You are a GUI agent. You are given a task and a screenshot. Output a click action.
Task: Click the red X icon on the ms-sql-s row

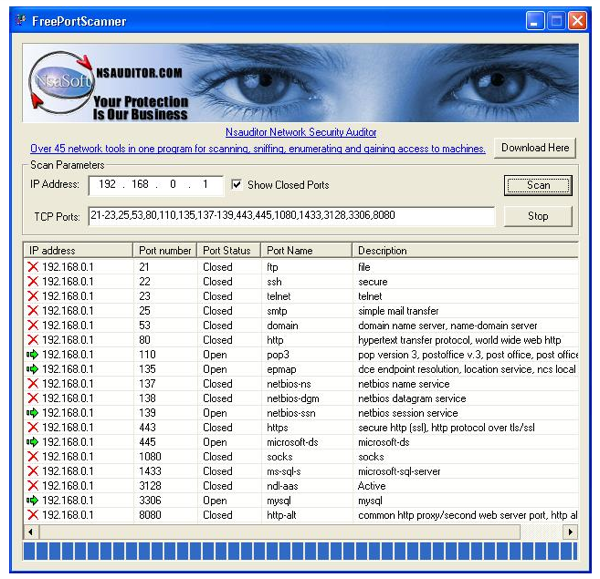click(x=33, y=471)
